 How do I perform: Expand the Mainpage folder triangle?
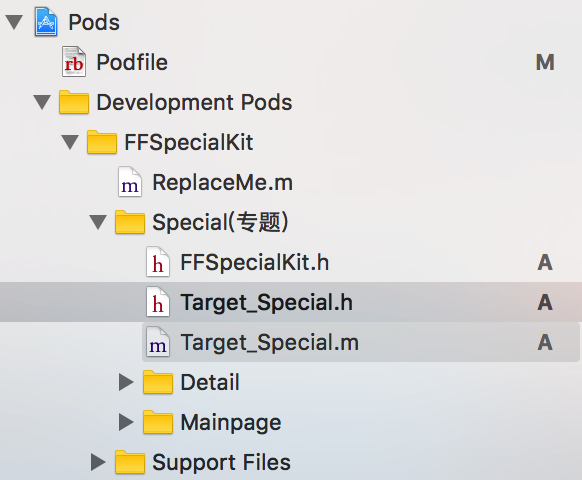[x=126, y=422]
